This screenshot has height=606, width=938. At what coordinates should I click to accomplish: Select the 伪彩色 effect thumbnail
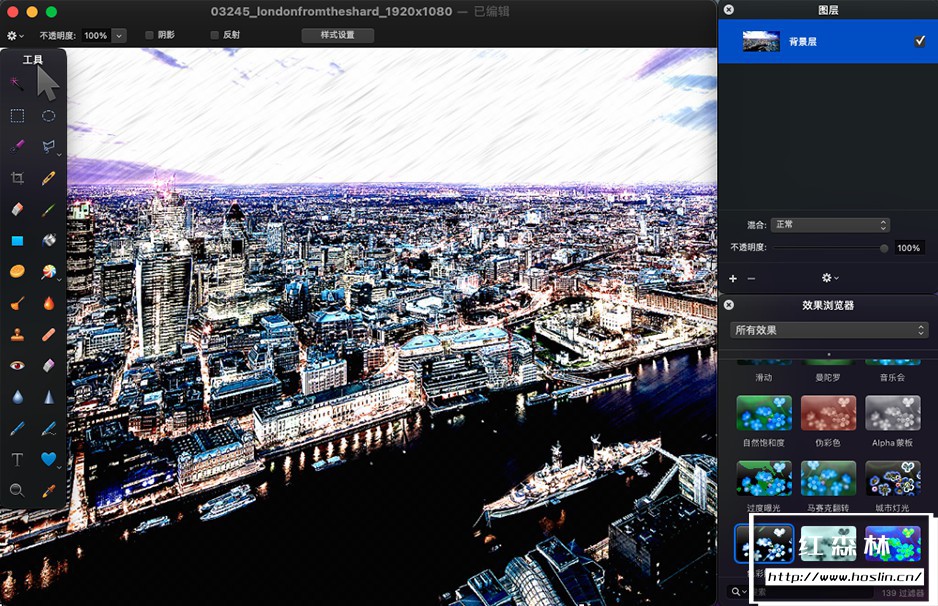828,413
